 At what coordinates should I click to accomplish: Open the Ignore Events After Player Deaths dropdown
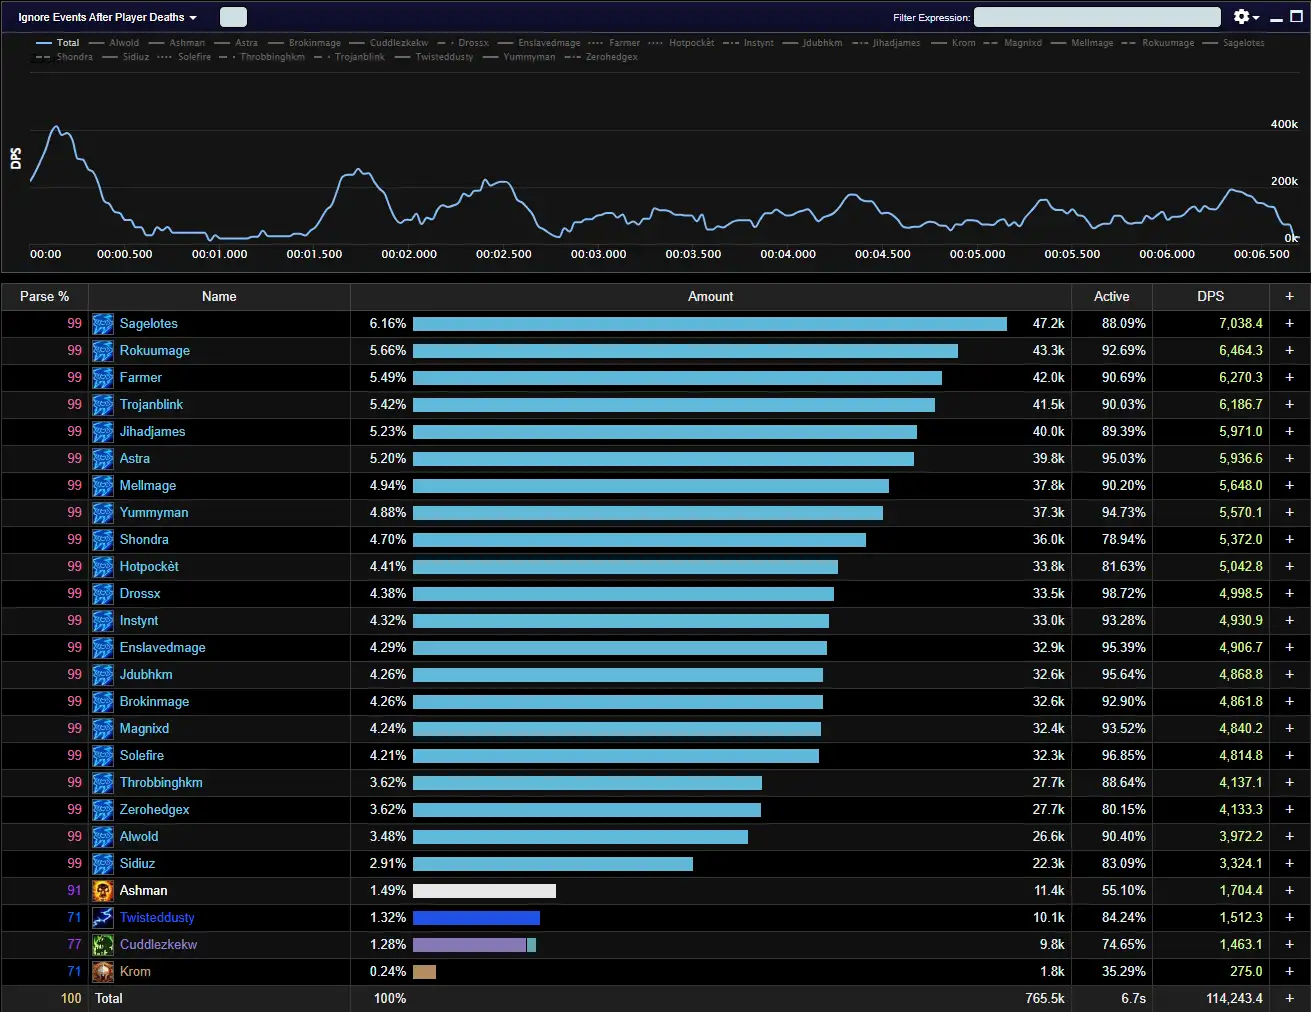click(107, 17)
